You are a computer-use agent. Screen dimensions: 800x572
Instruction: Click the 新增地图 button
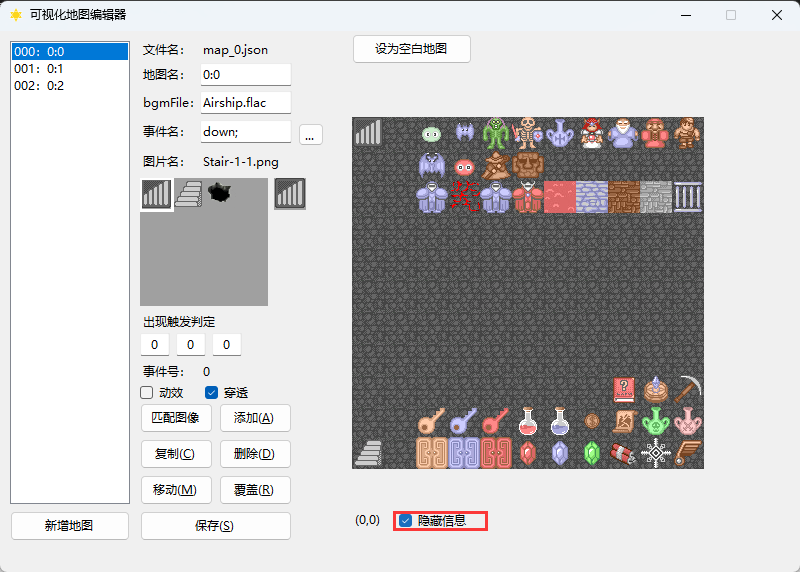[70, 526]
